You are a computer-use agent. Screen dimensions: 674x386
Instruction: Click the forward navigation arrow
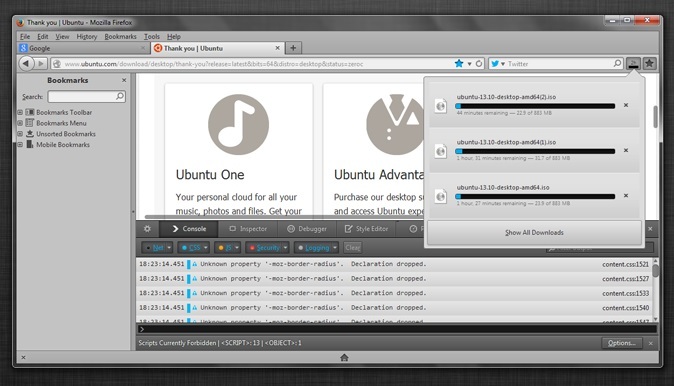(41, 64)
